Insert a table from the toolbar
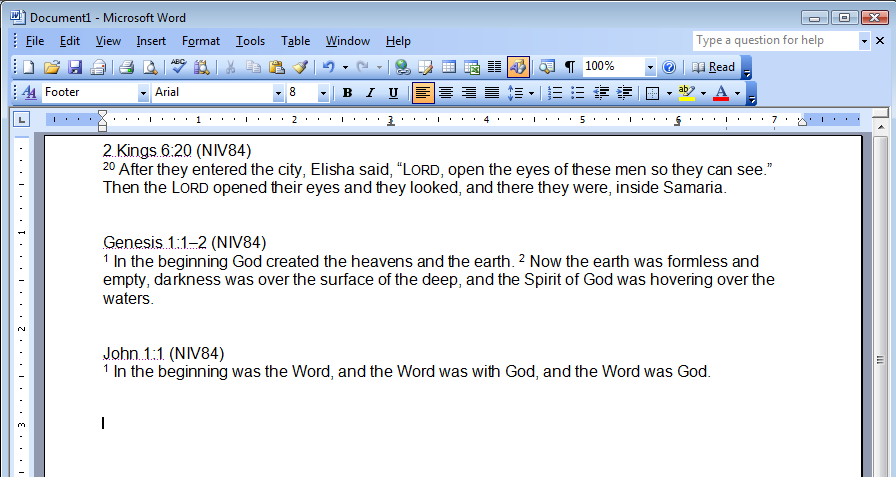This screenshot has width=896, height=477. click(x=449, y=67)
